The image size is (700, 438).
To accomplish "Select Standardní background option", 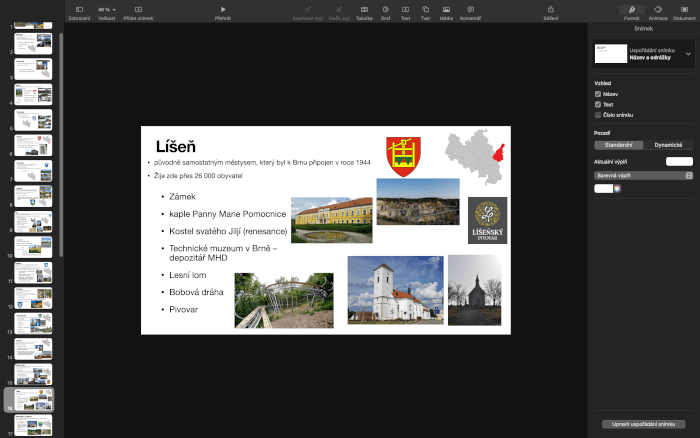I will [619, 145].
